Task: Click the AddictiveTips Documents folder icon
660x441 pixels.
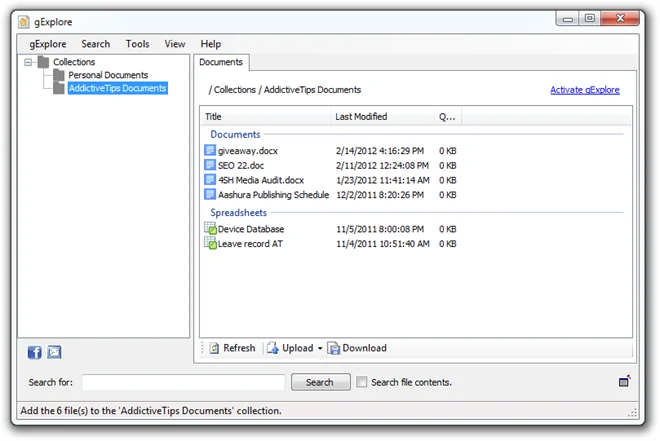Action: pos(59,88)
